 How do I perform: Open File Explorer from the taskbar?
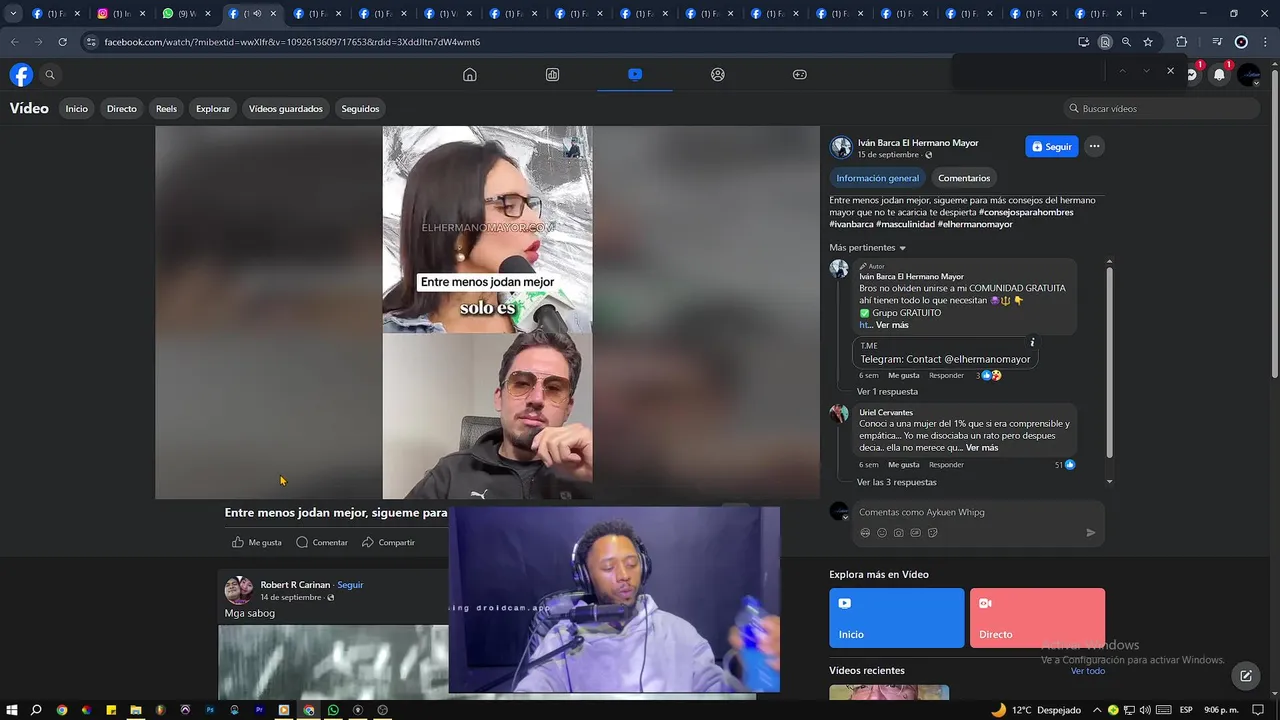136,710
